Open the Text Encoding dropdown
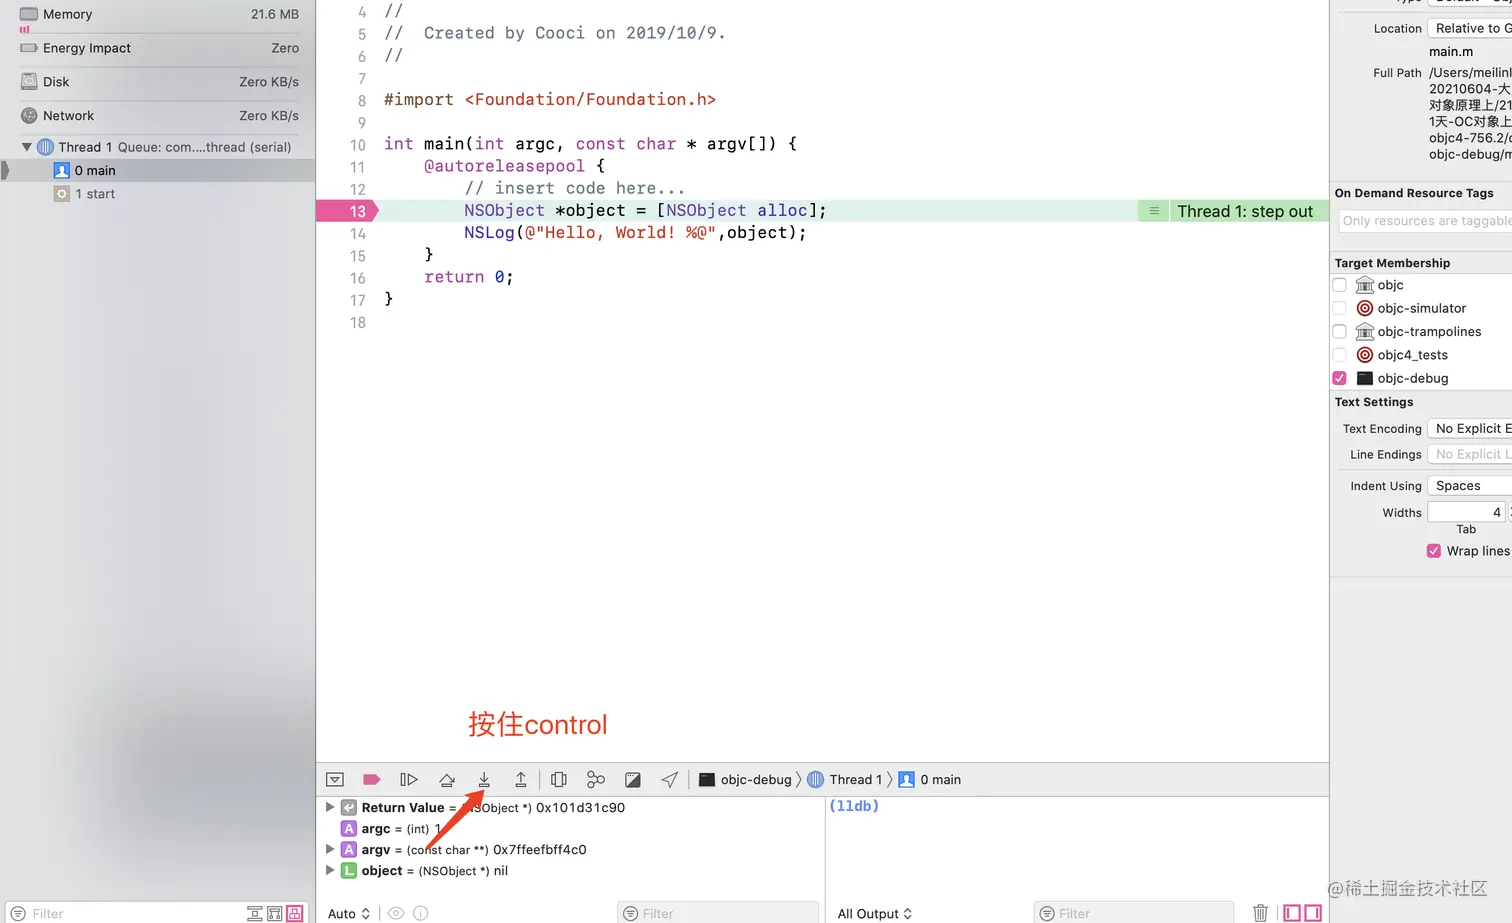This screenshot has width=1512, height=923. tap(1470, 428)
